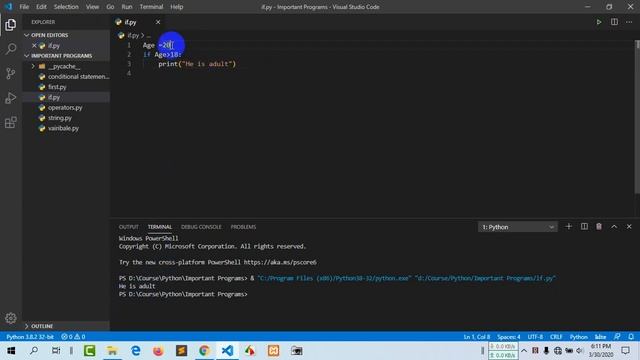Open notifications bell in status bar

click(631, 337)
